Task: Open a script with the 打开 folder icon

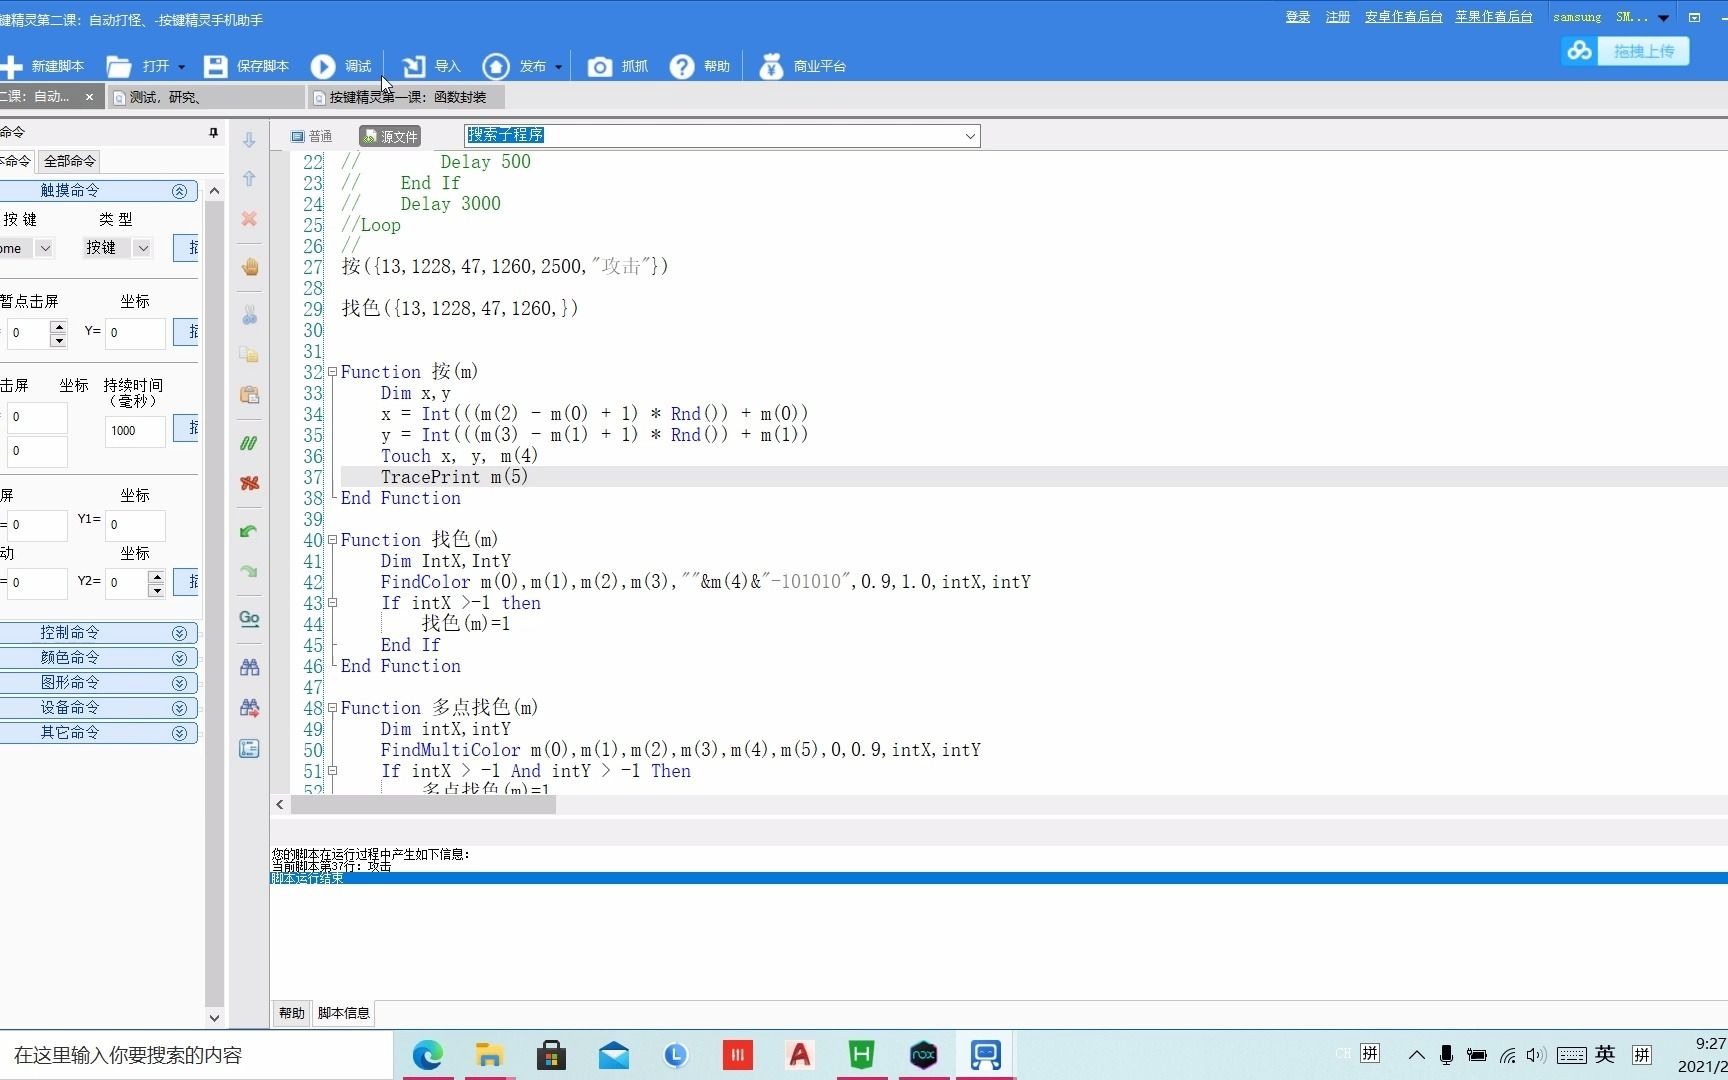Action: click(x=119, y=66)
